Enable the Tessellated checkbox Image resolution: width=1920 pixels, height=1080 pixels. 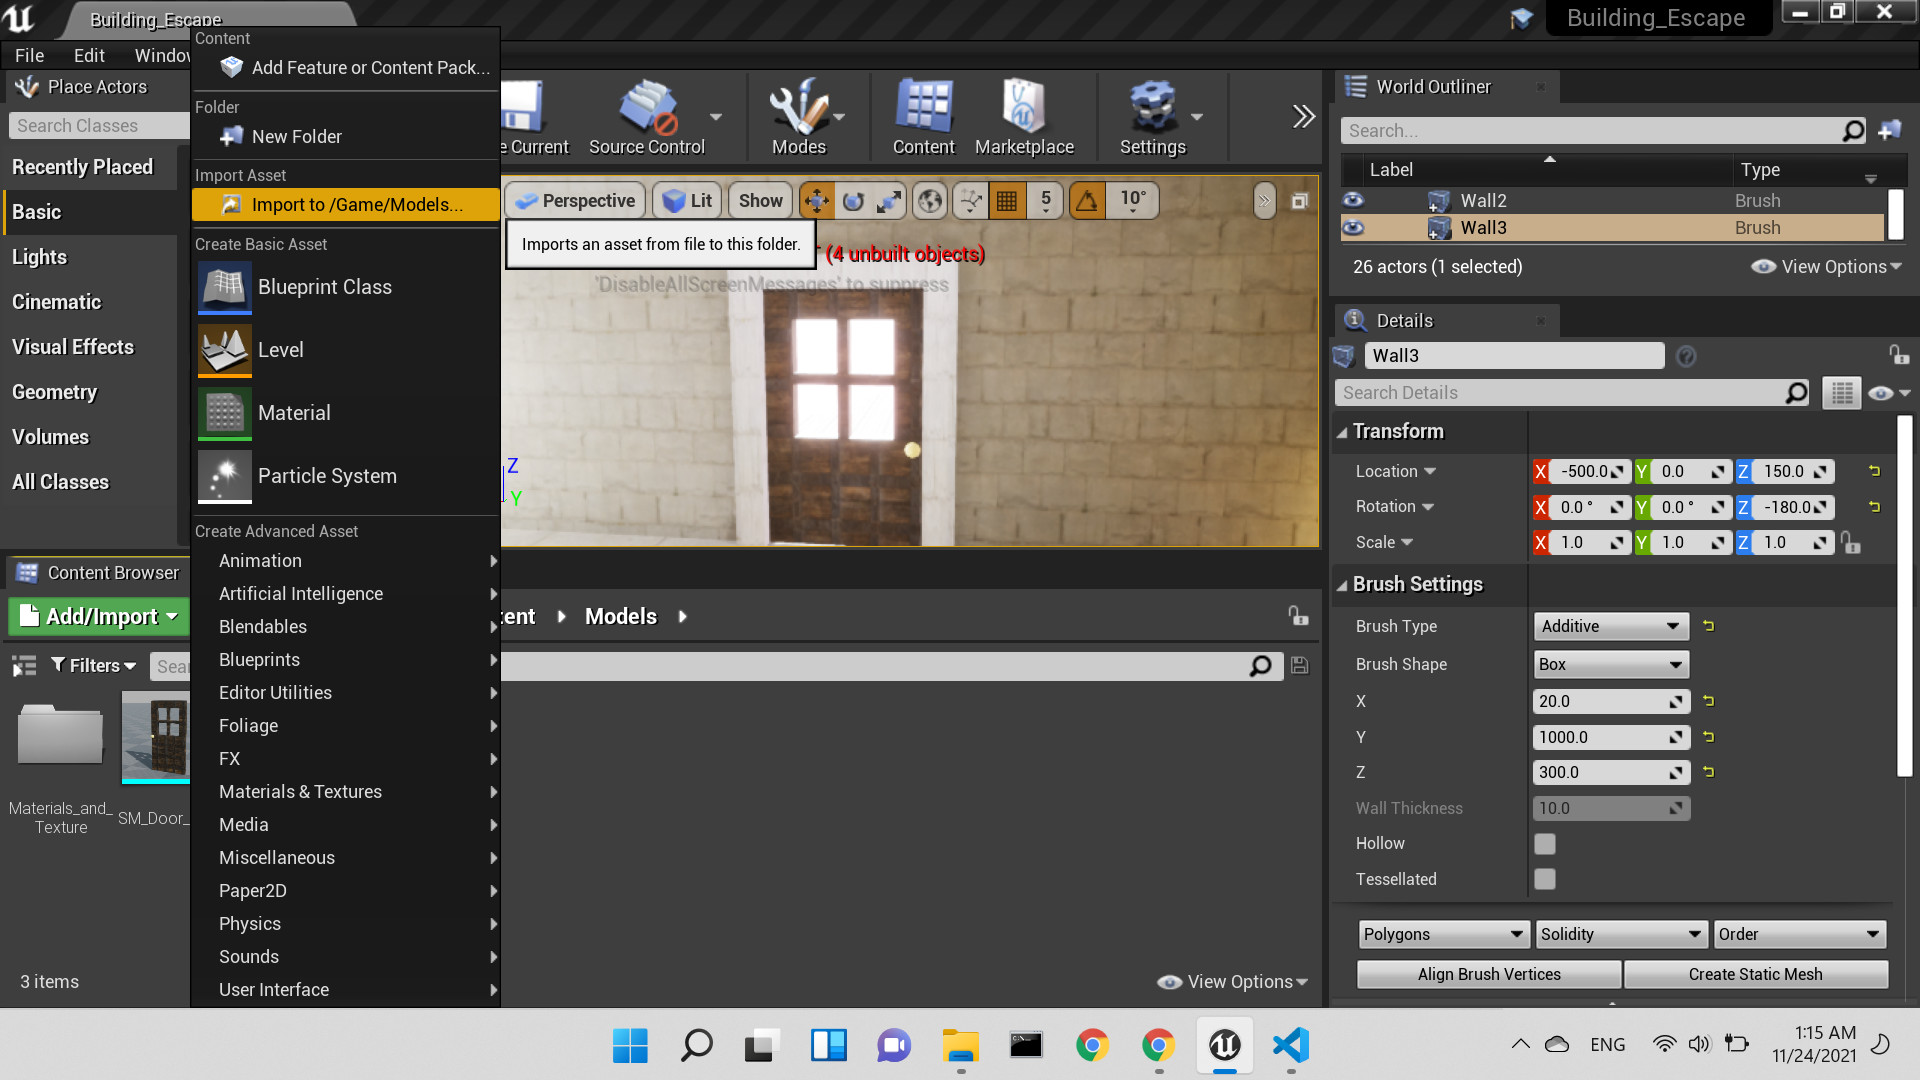1545,879
